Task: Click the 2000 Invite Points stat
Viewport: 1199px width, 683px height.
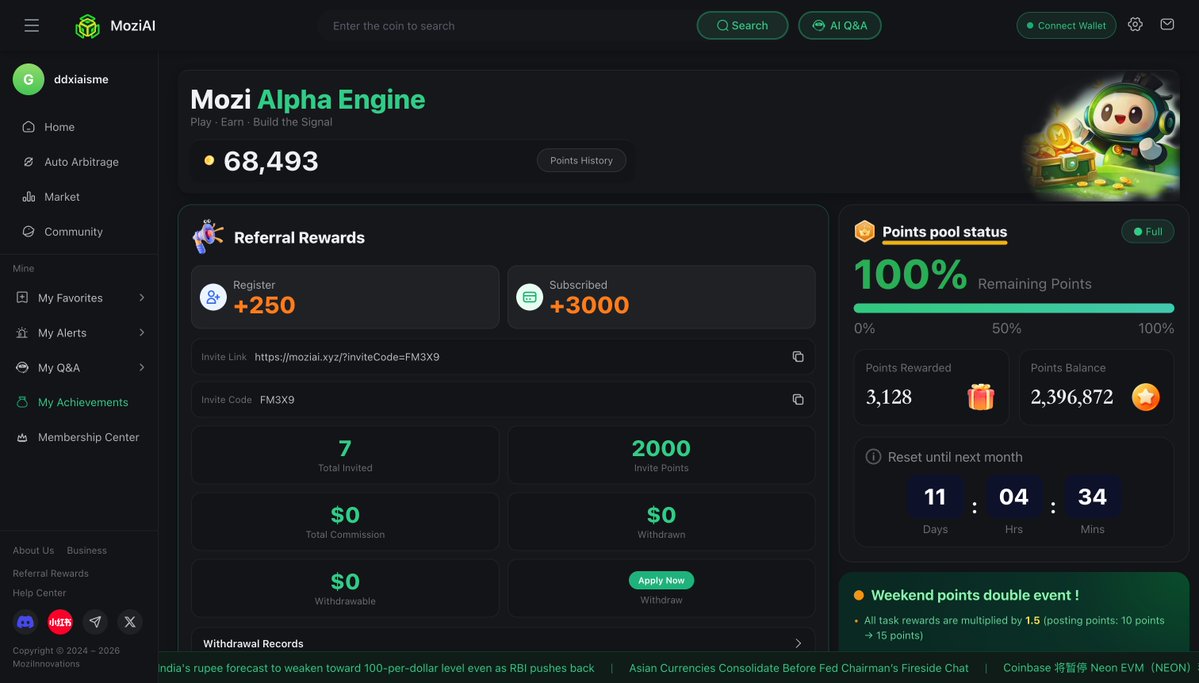Action: coord(661,454)
